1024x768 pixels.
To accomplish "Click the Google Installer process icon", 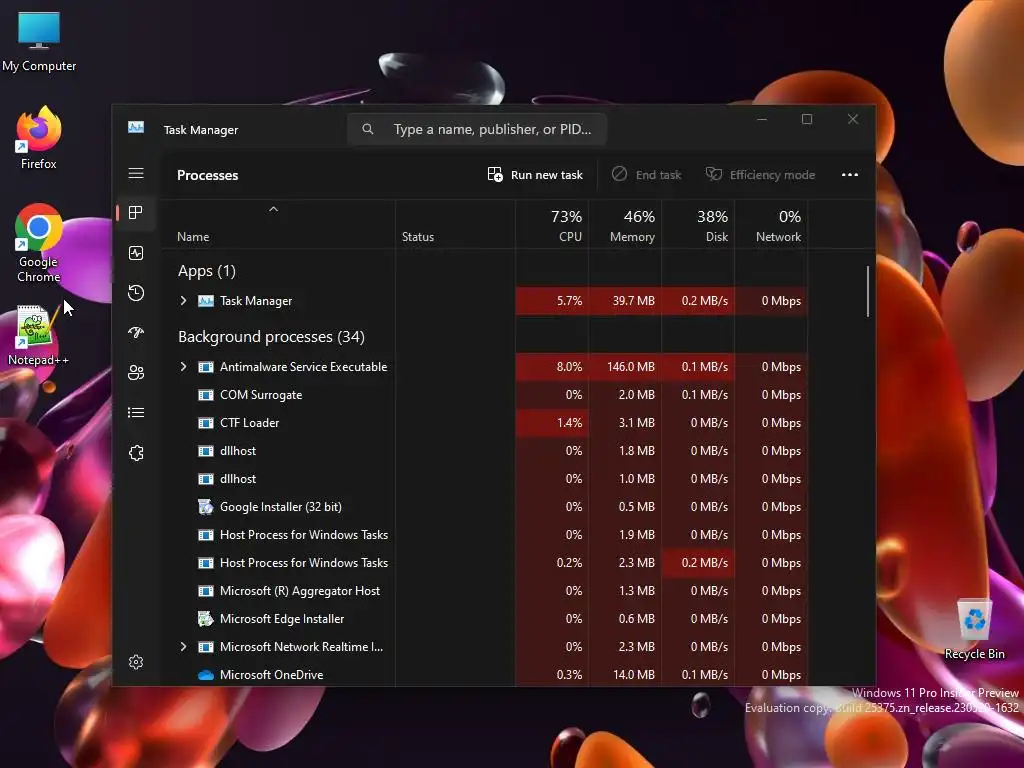I will [206, 507].
